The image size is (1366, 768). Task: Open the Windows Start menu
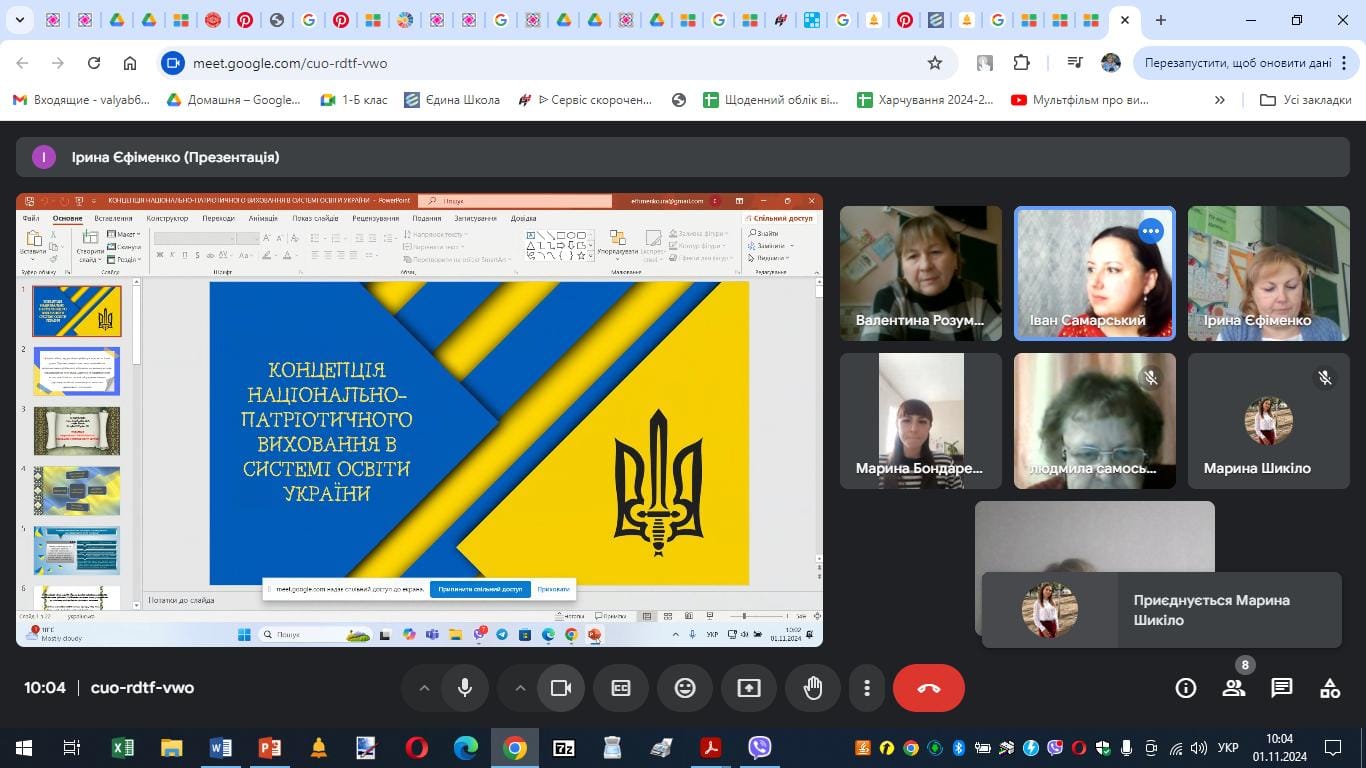point(24,748)
